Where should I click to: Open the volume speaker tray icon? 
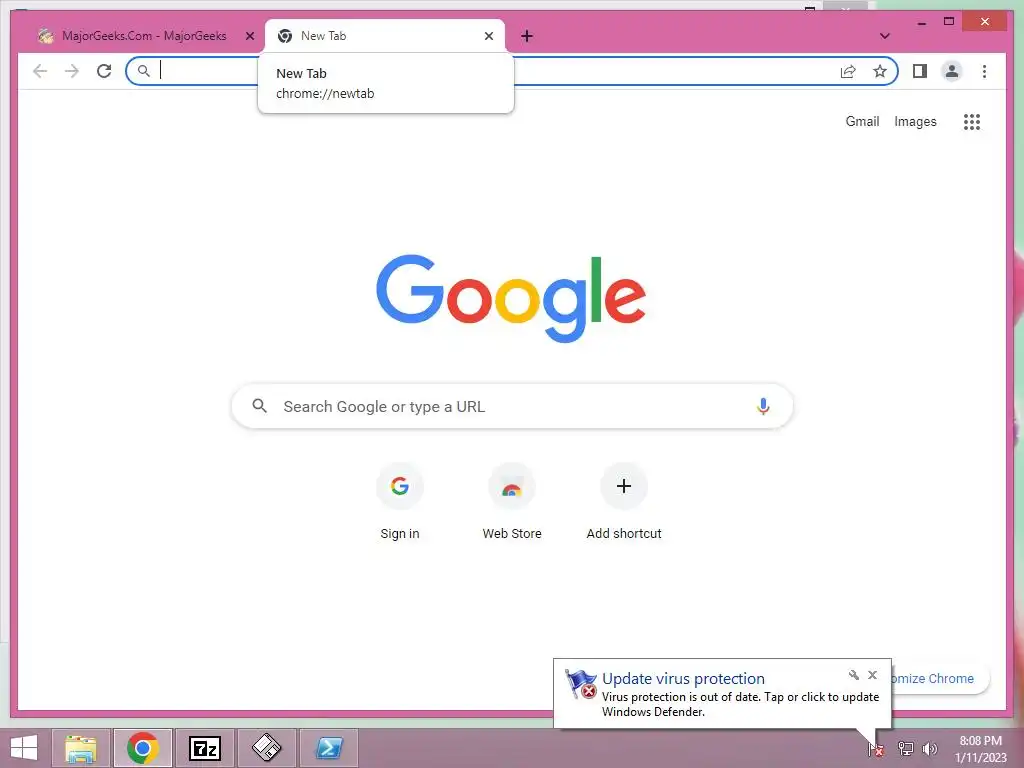929,749
